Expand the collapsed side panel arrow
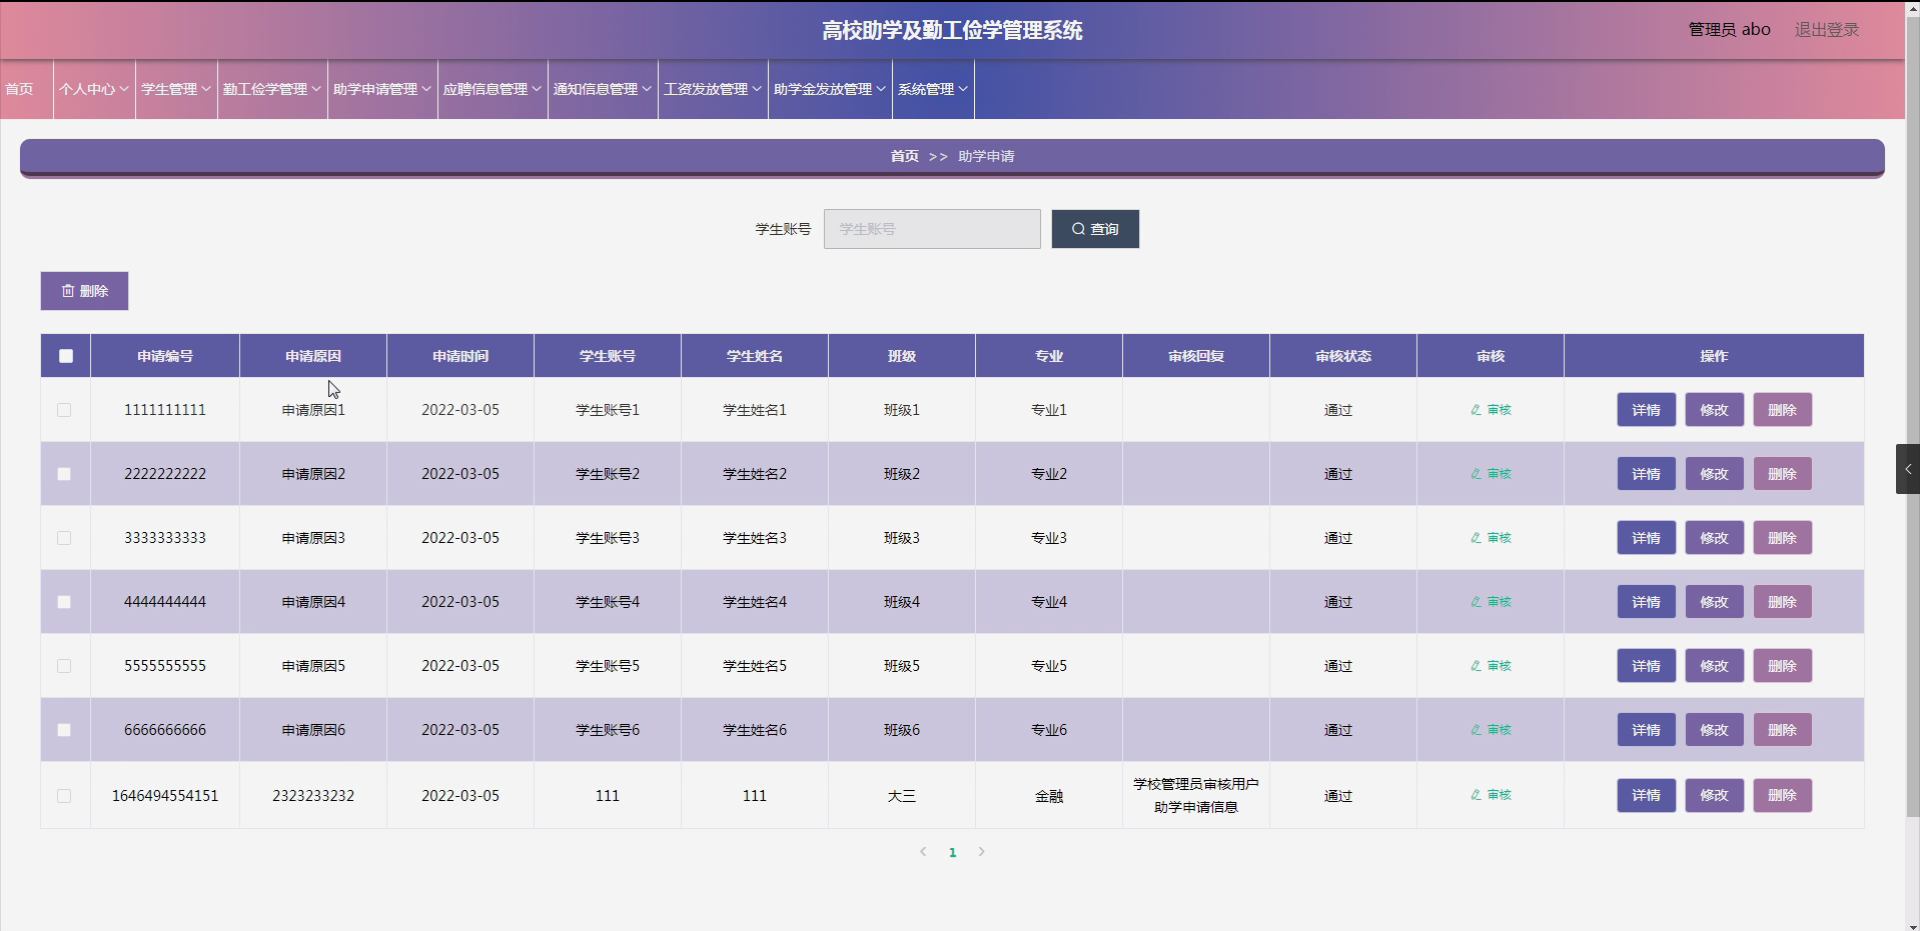The image size is (1920, 931). (1907, 469)
